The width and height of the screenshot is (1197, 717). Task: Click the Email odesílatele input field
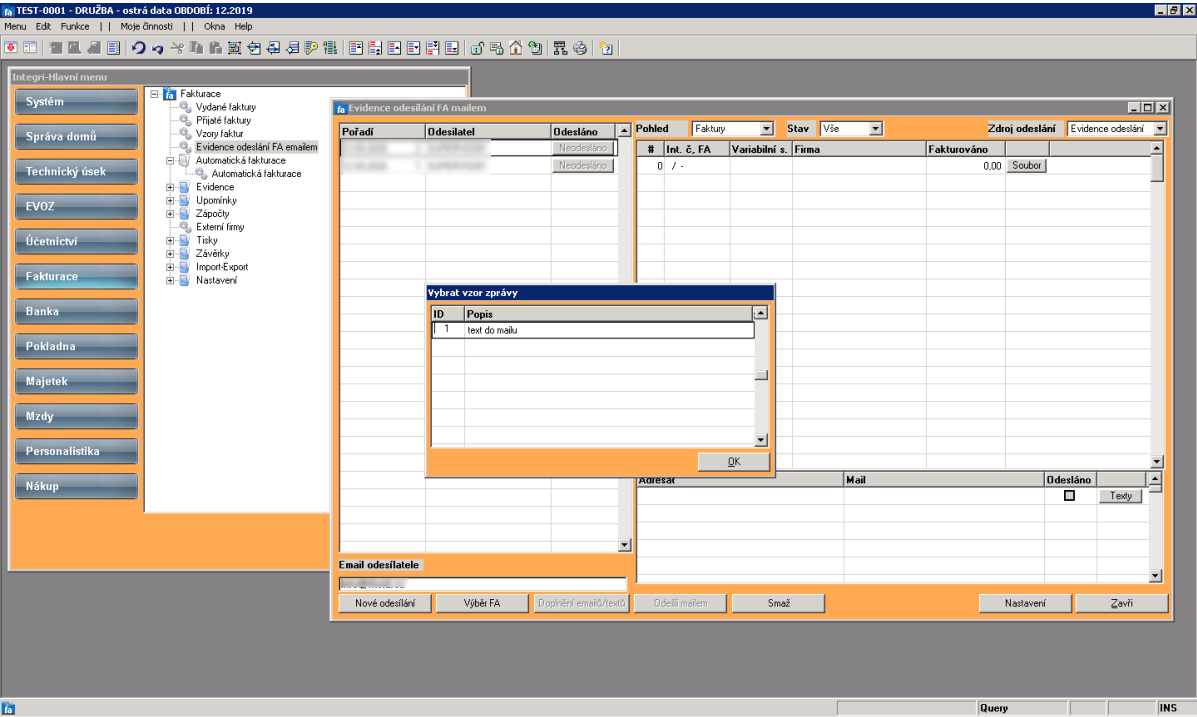[482, 584]
